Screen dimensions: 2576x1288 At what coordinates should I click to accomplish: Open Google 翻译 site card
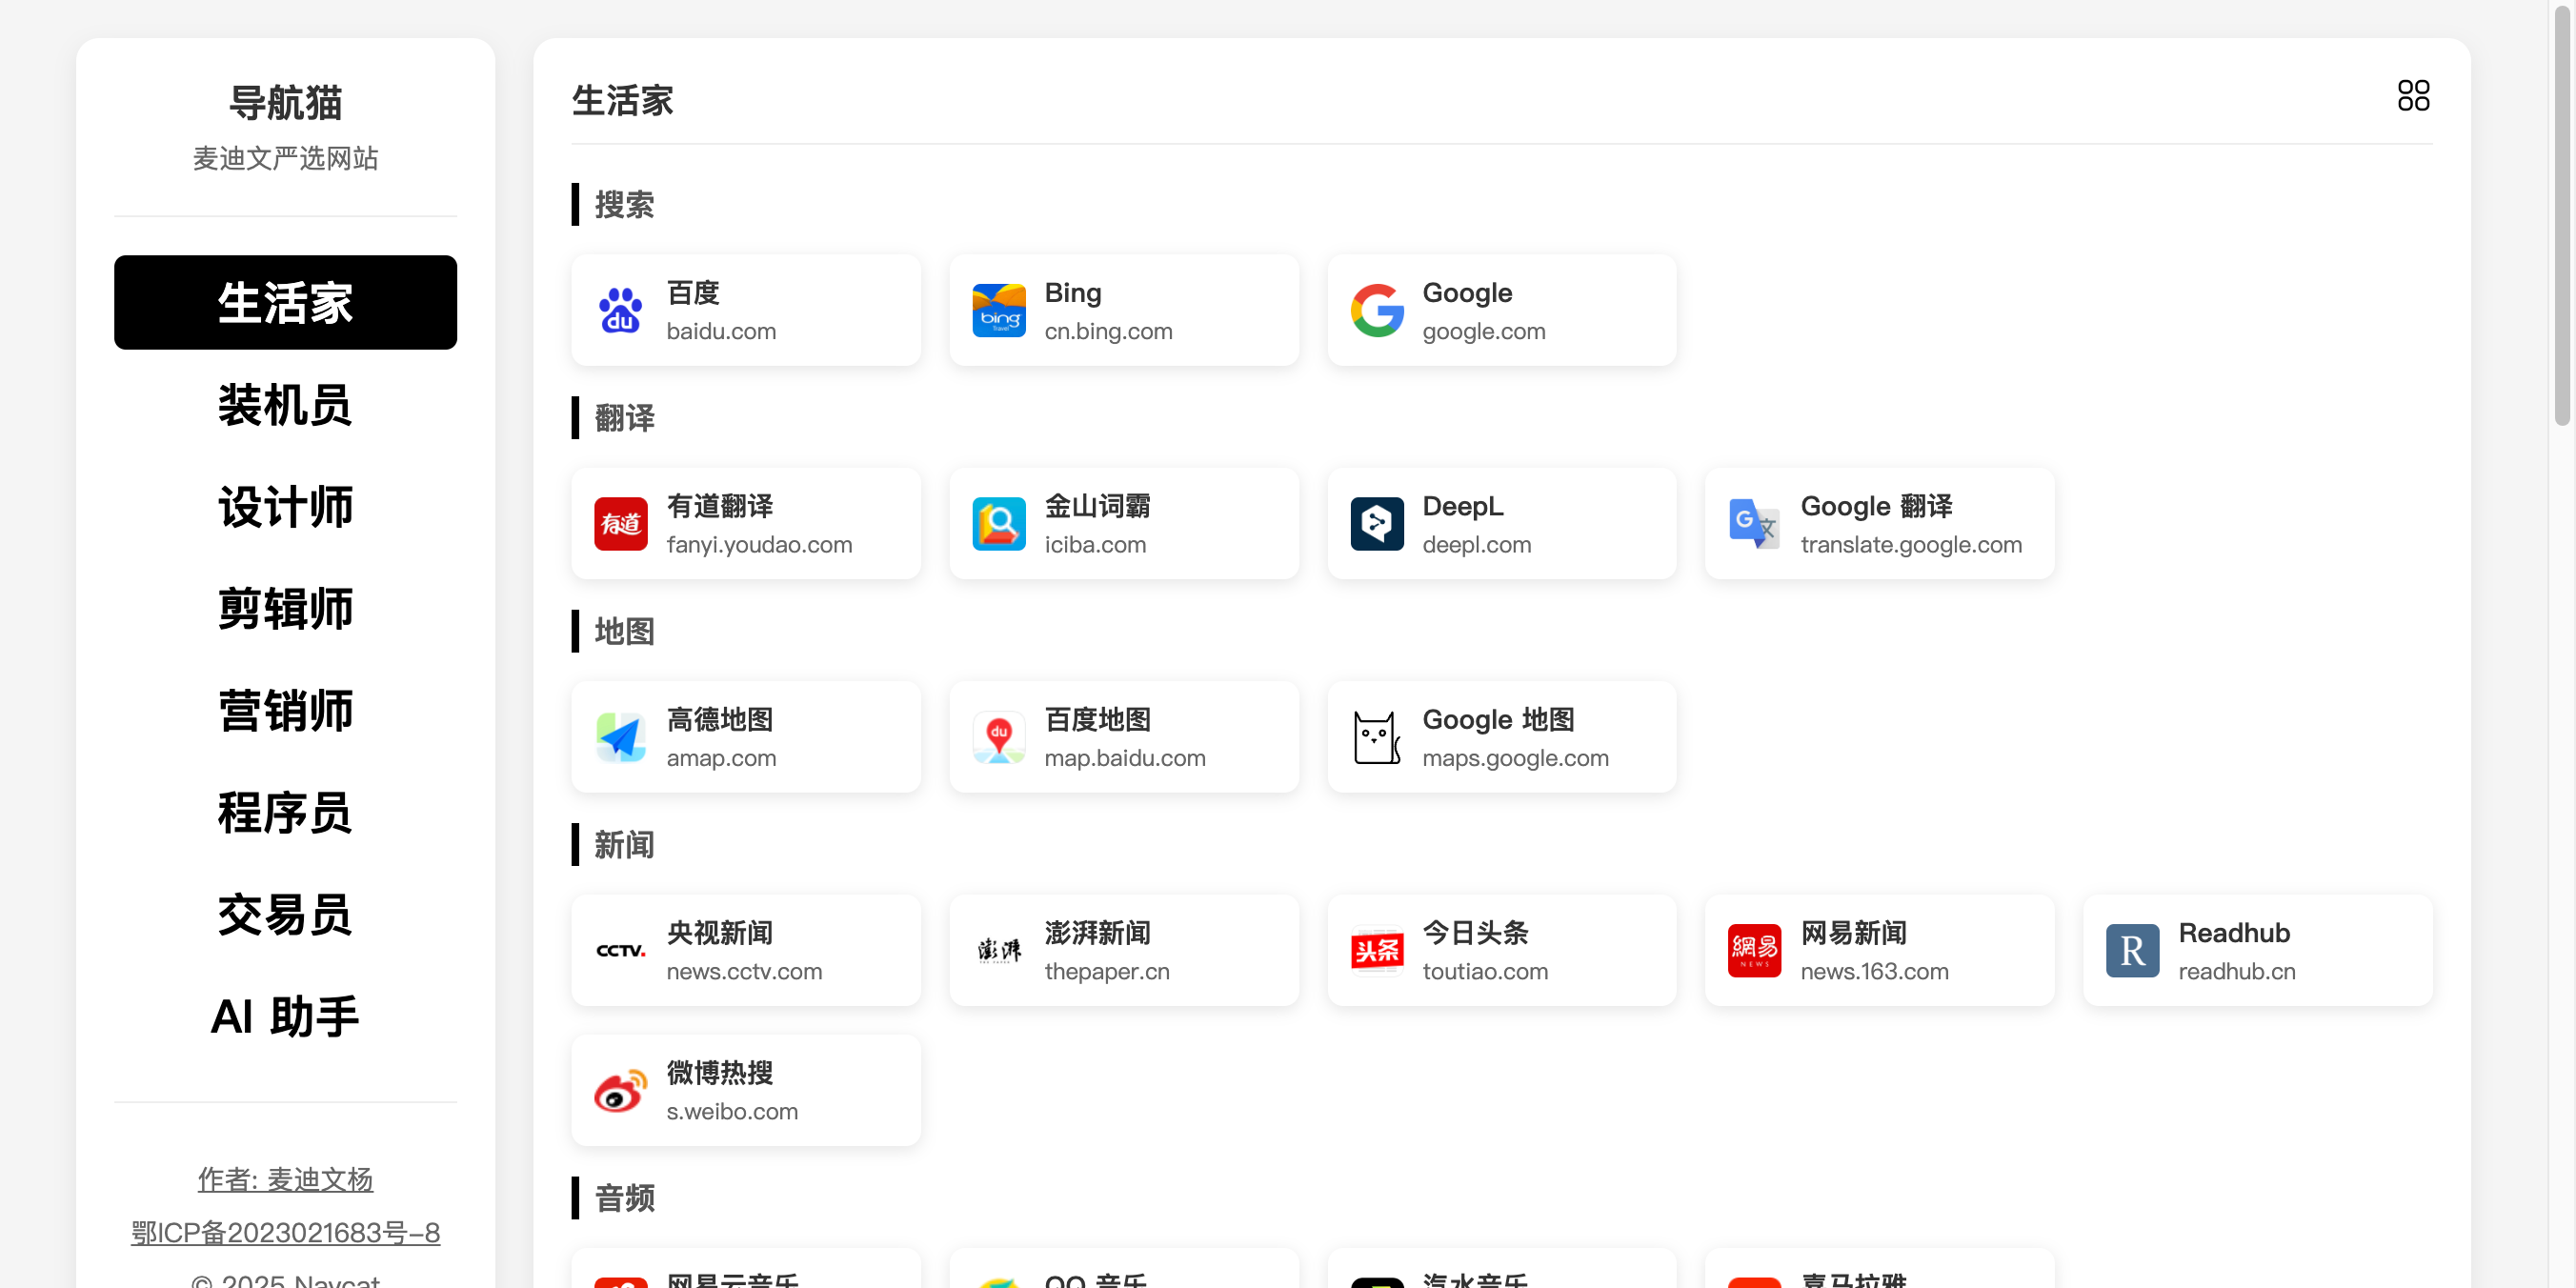tap(1879, 524)
